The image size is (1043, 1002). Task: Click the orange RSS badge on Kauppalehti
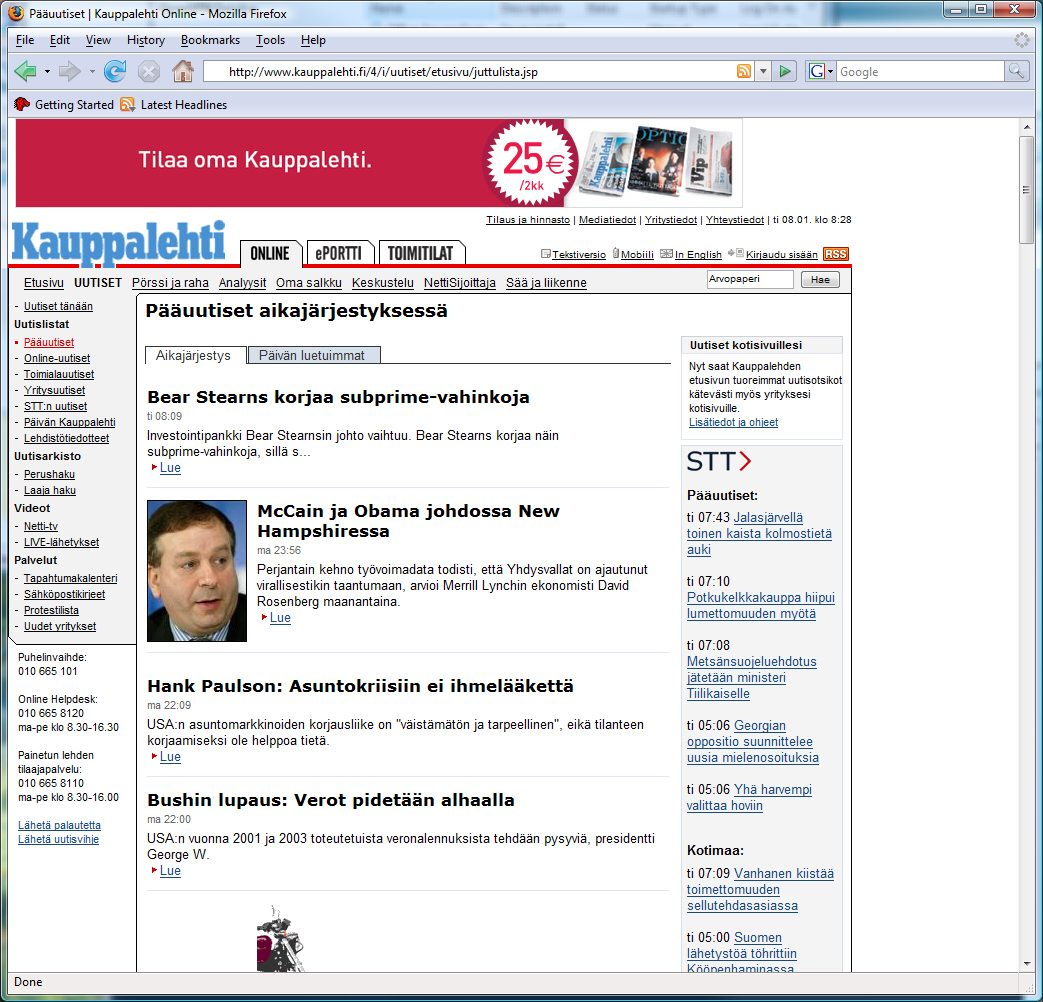[x=835, y=254]
